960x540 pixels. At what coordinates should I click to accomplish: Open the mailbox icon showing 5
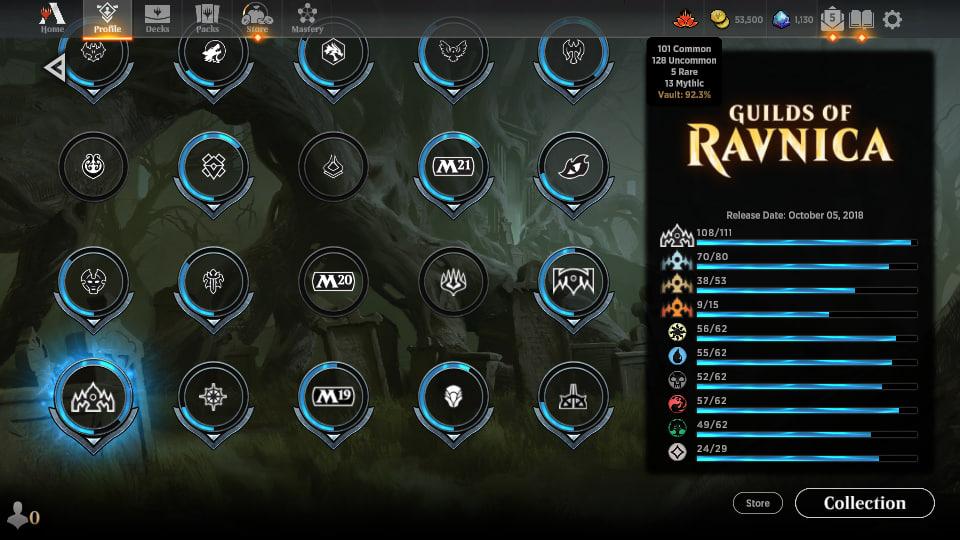click(832, 20)
